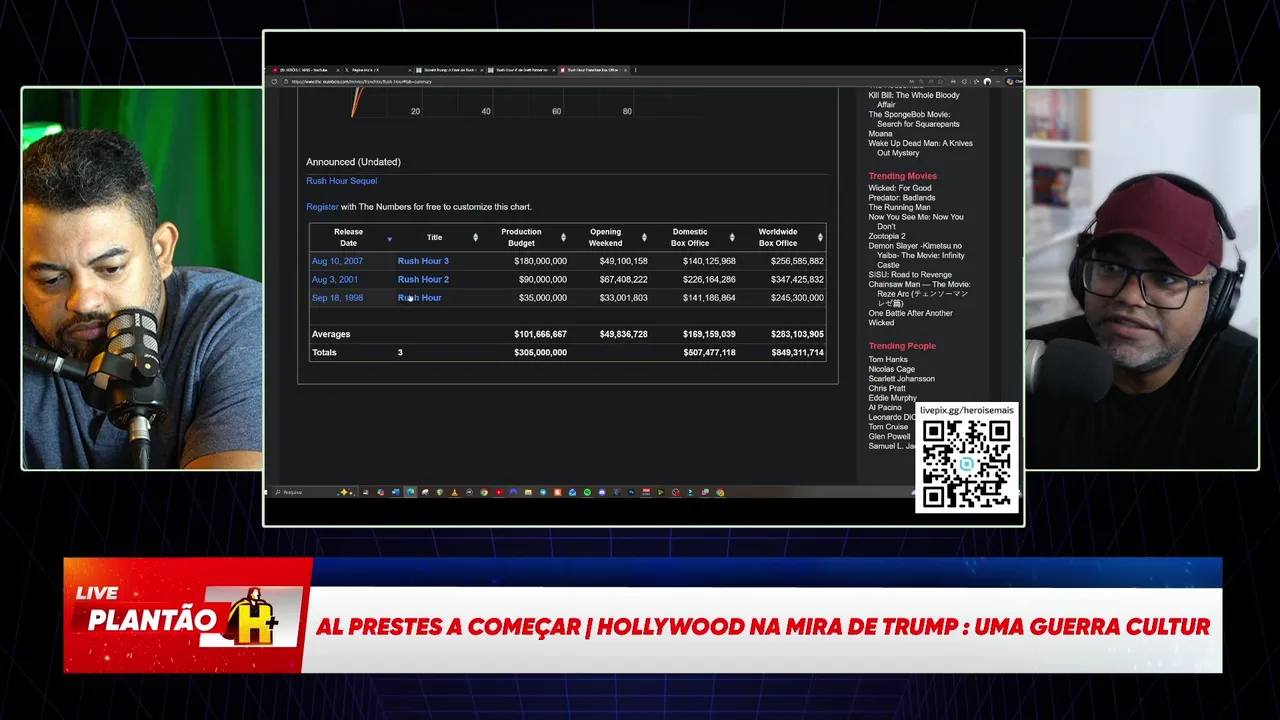Click the Trending People heading
1280x720 pixels.
tap(902, 346)
